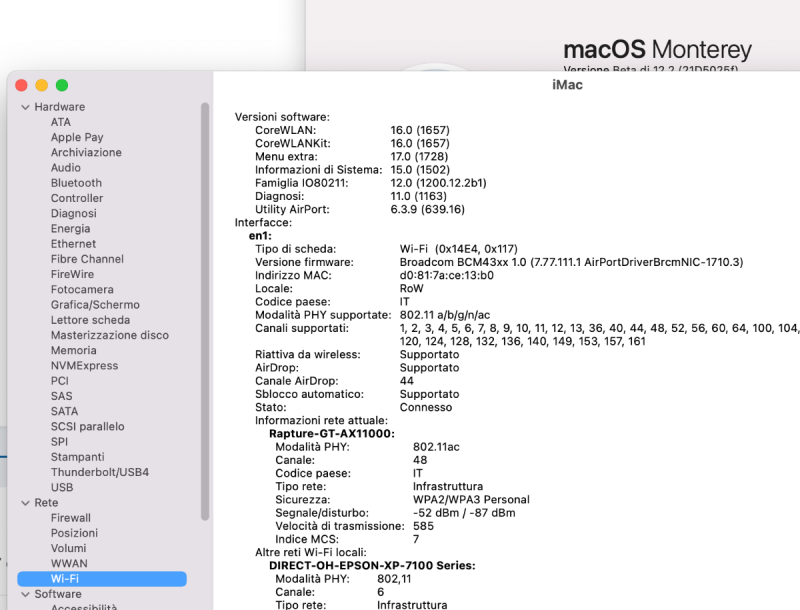Image resolution: width=800 pixels, height=610 pixels.
Task: Open Fotocamera in the sidebar
Action: click(82, 290)
